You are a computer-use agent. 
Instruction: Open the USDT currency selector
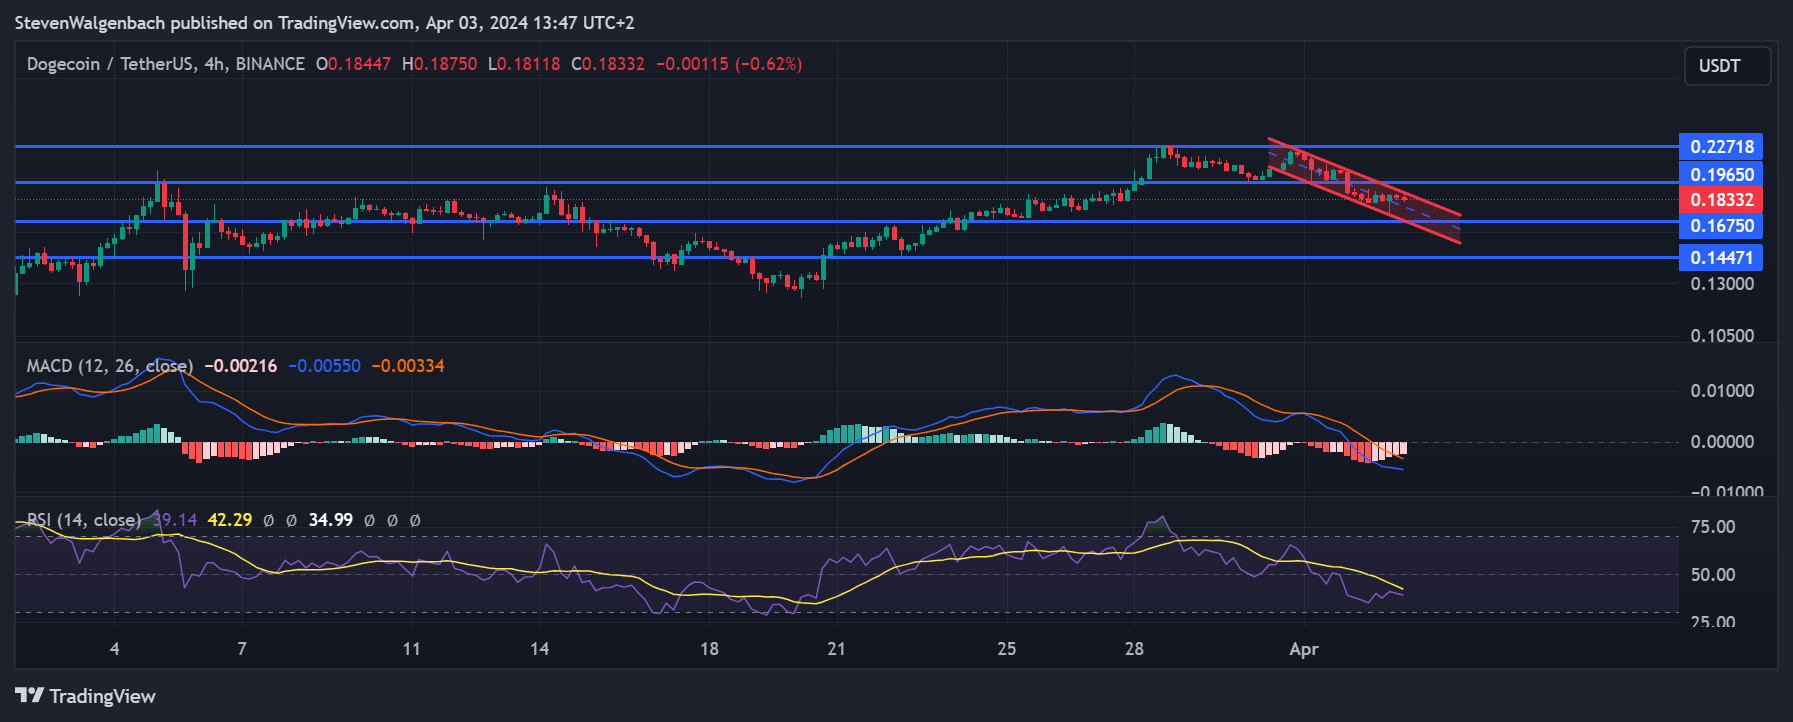click(1727, 66)
